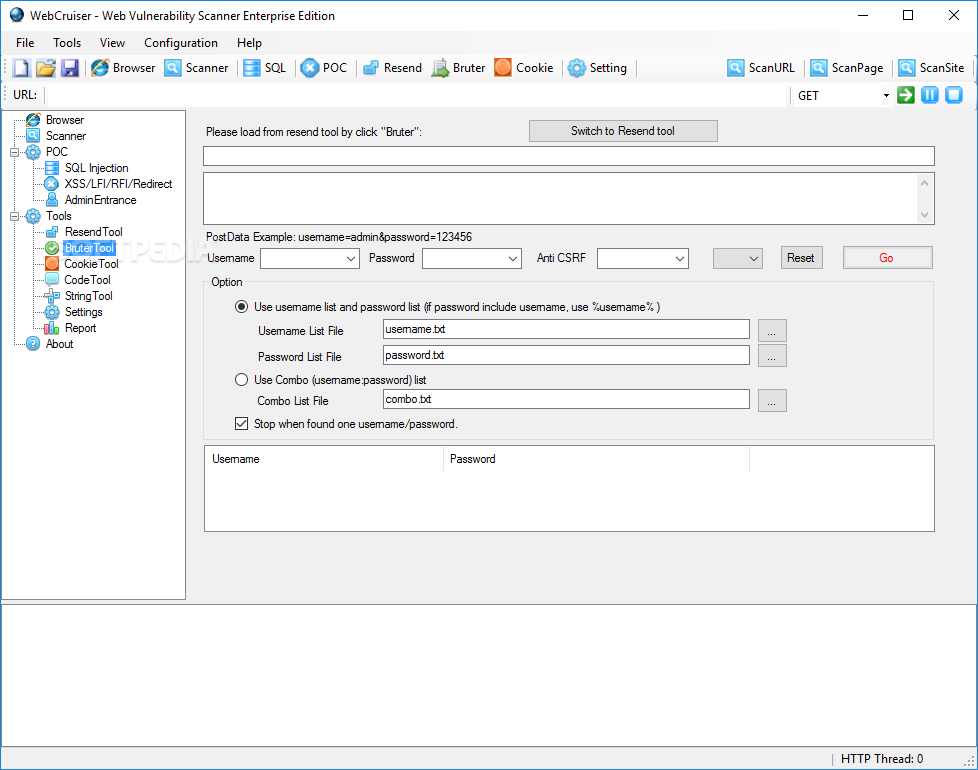Open the Configuration menu
This screenshot has height=770, width=978.
click(181, 43)
